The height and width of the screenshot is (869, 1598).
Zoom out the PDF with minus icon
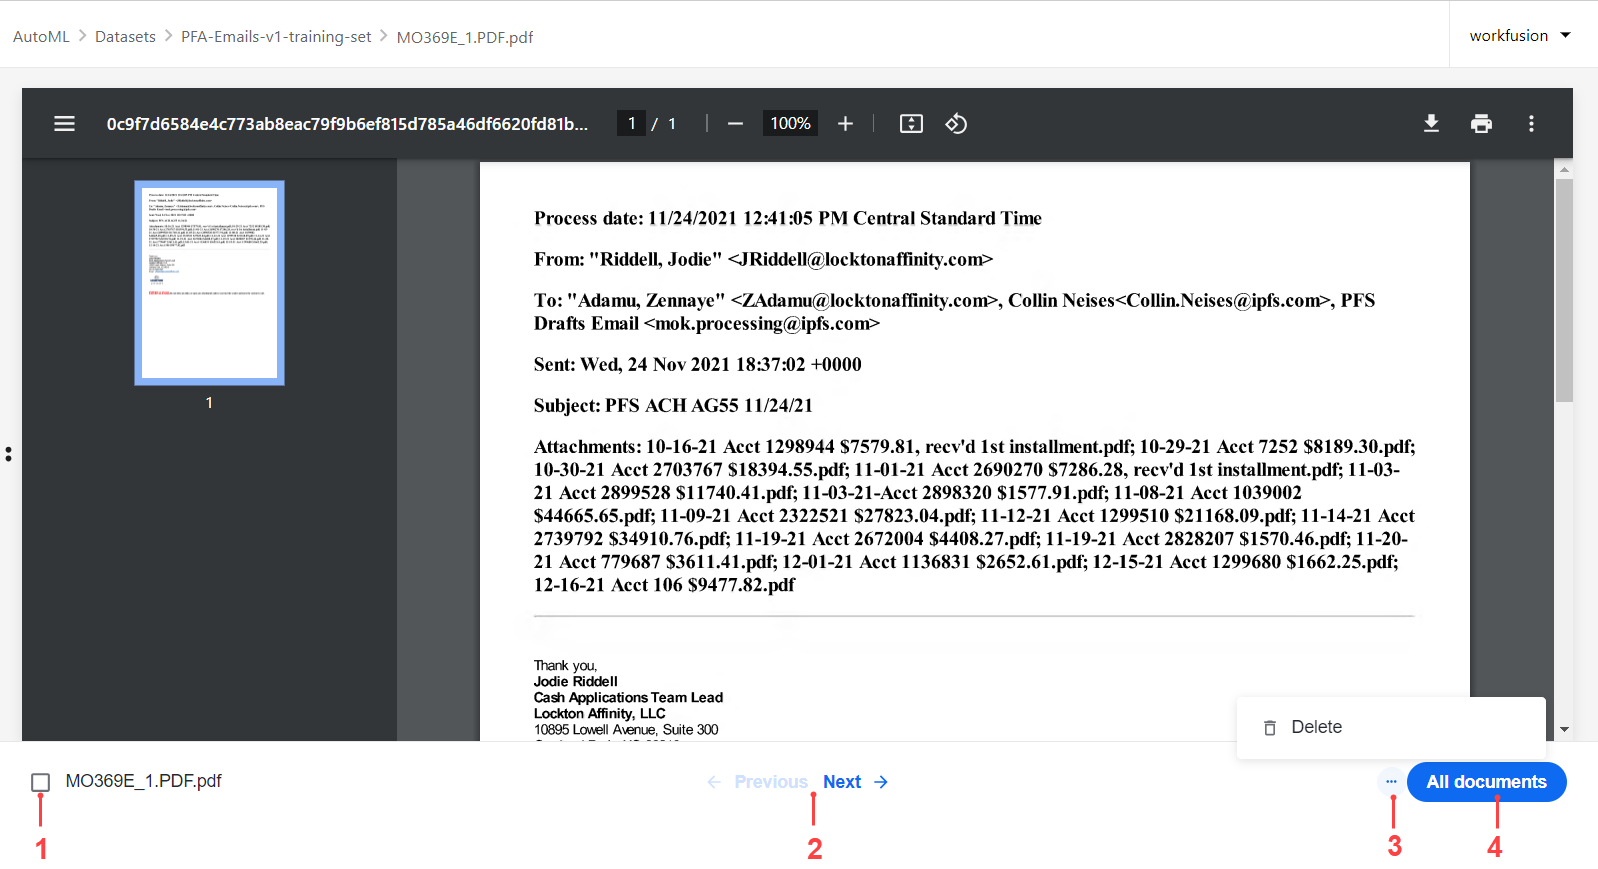736,124
